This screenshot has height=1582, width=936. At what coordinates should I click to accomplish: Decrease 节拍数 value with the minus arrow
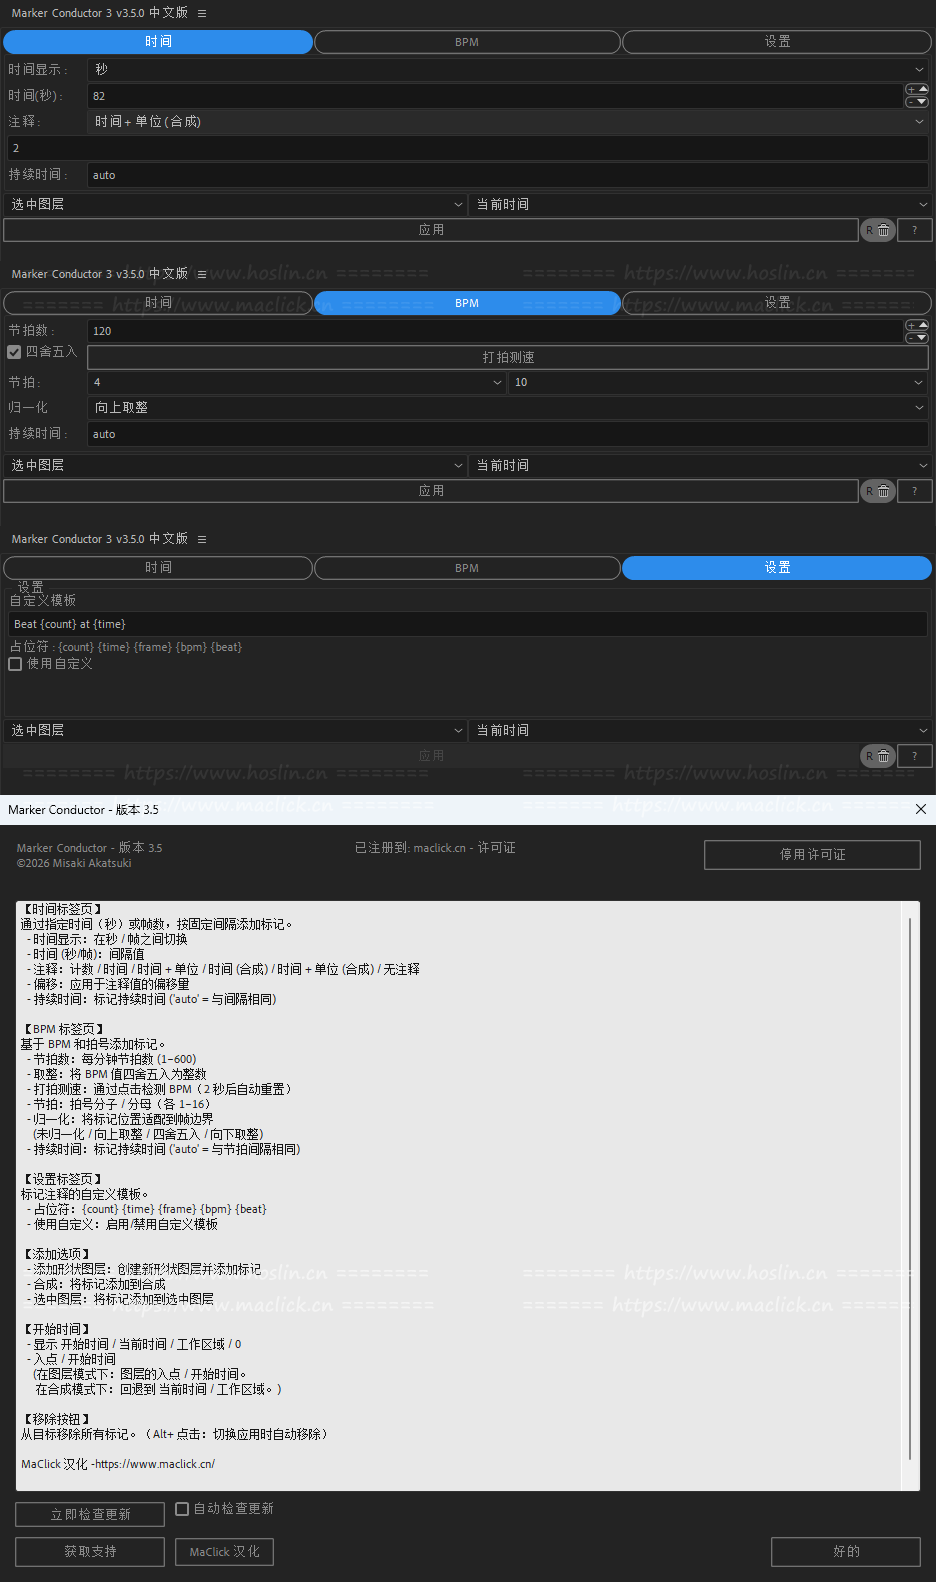click(916, 337)
